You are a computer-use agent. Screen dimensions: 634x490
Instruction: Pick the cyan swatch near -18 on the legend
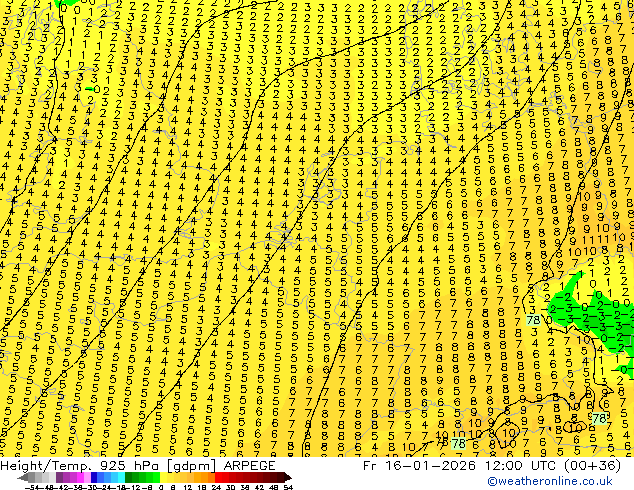[121, 477]
